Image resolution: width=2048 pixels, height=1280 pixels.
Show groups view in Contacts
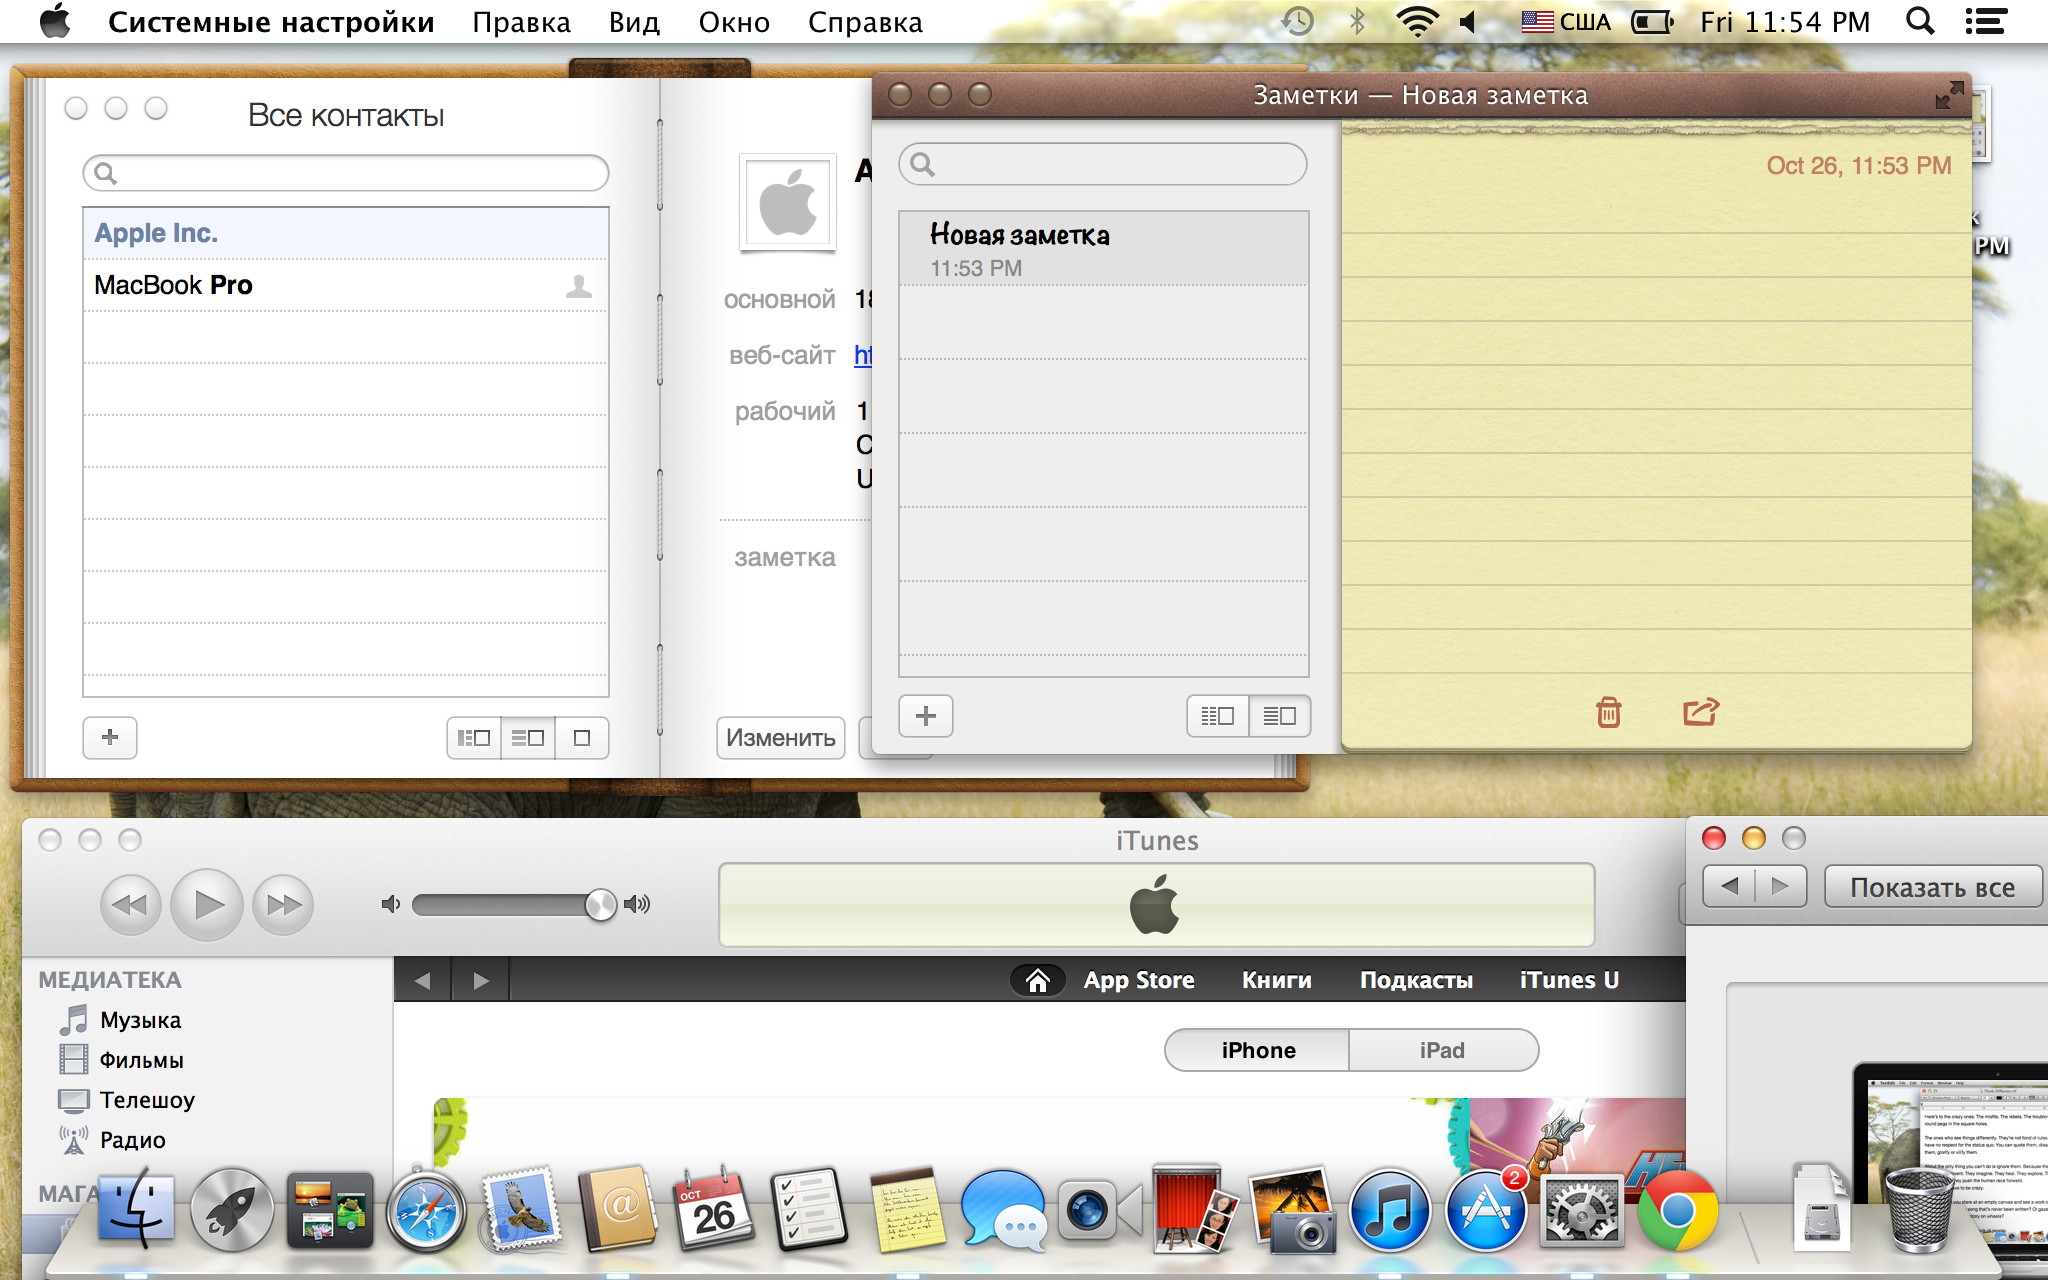coord(473,738)
